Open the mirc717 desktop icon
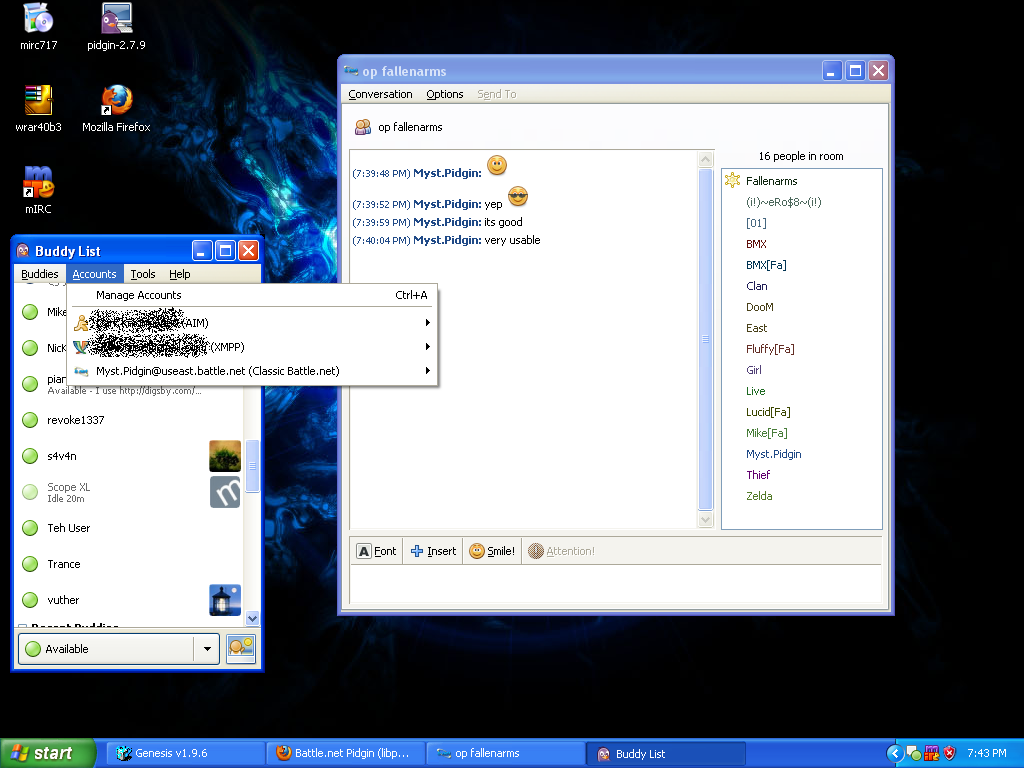This screenshot has width=1024, height=768. [x=39, y=18]
